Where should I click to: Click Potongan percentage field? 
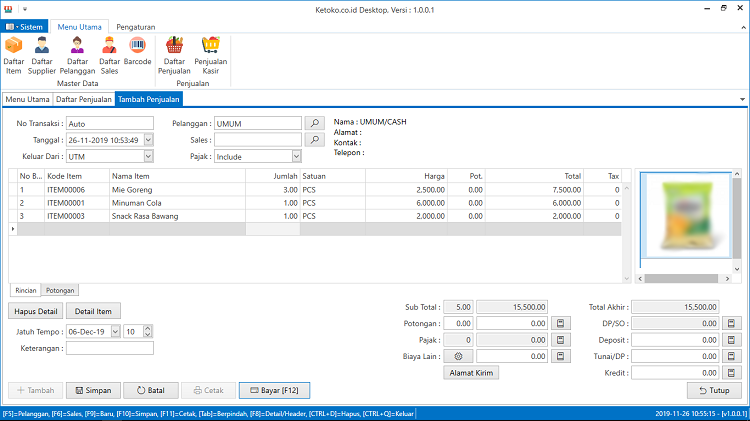458,323
